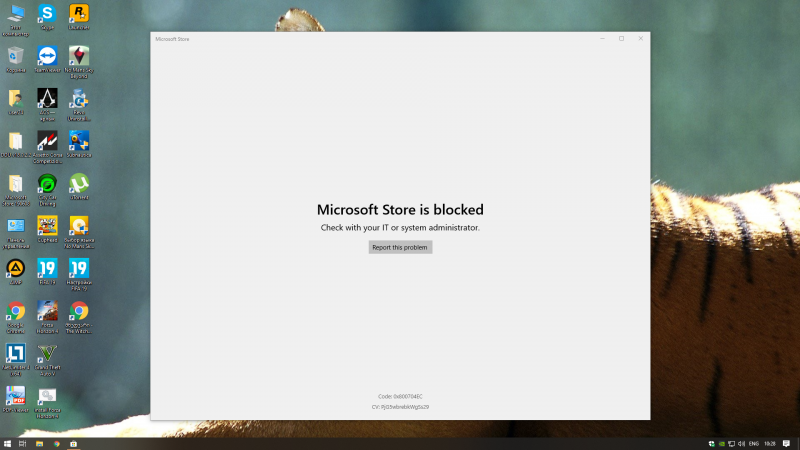Launch the Forza Horizon 4 desktop icon

[x=47, y=311]
